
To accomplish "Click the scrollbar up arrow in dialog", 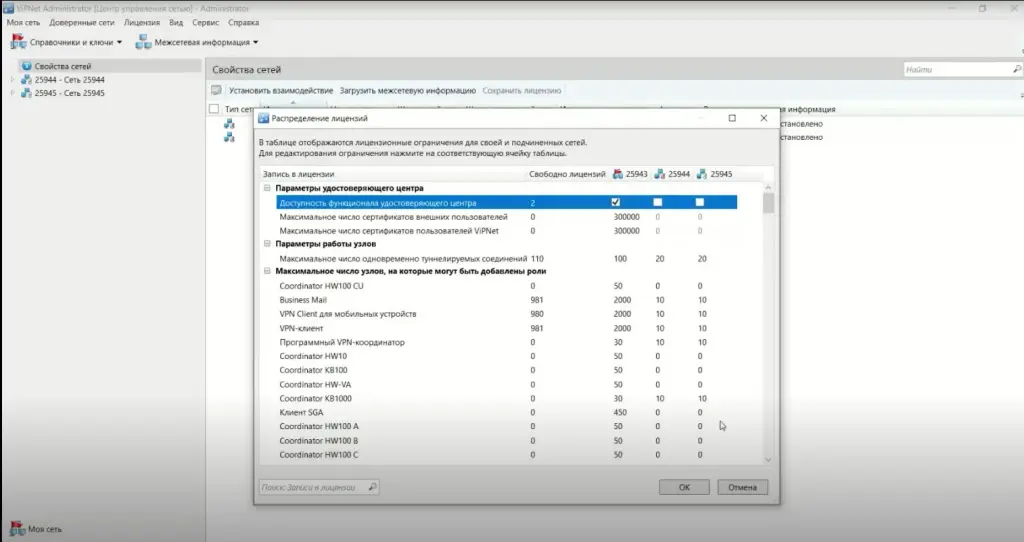I will coord(768,188).
